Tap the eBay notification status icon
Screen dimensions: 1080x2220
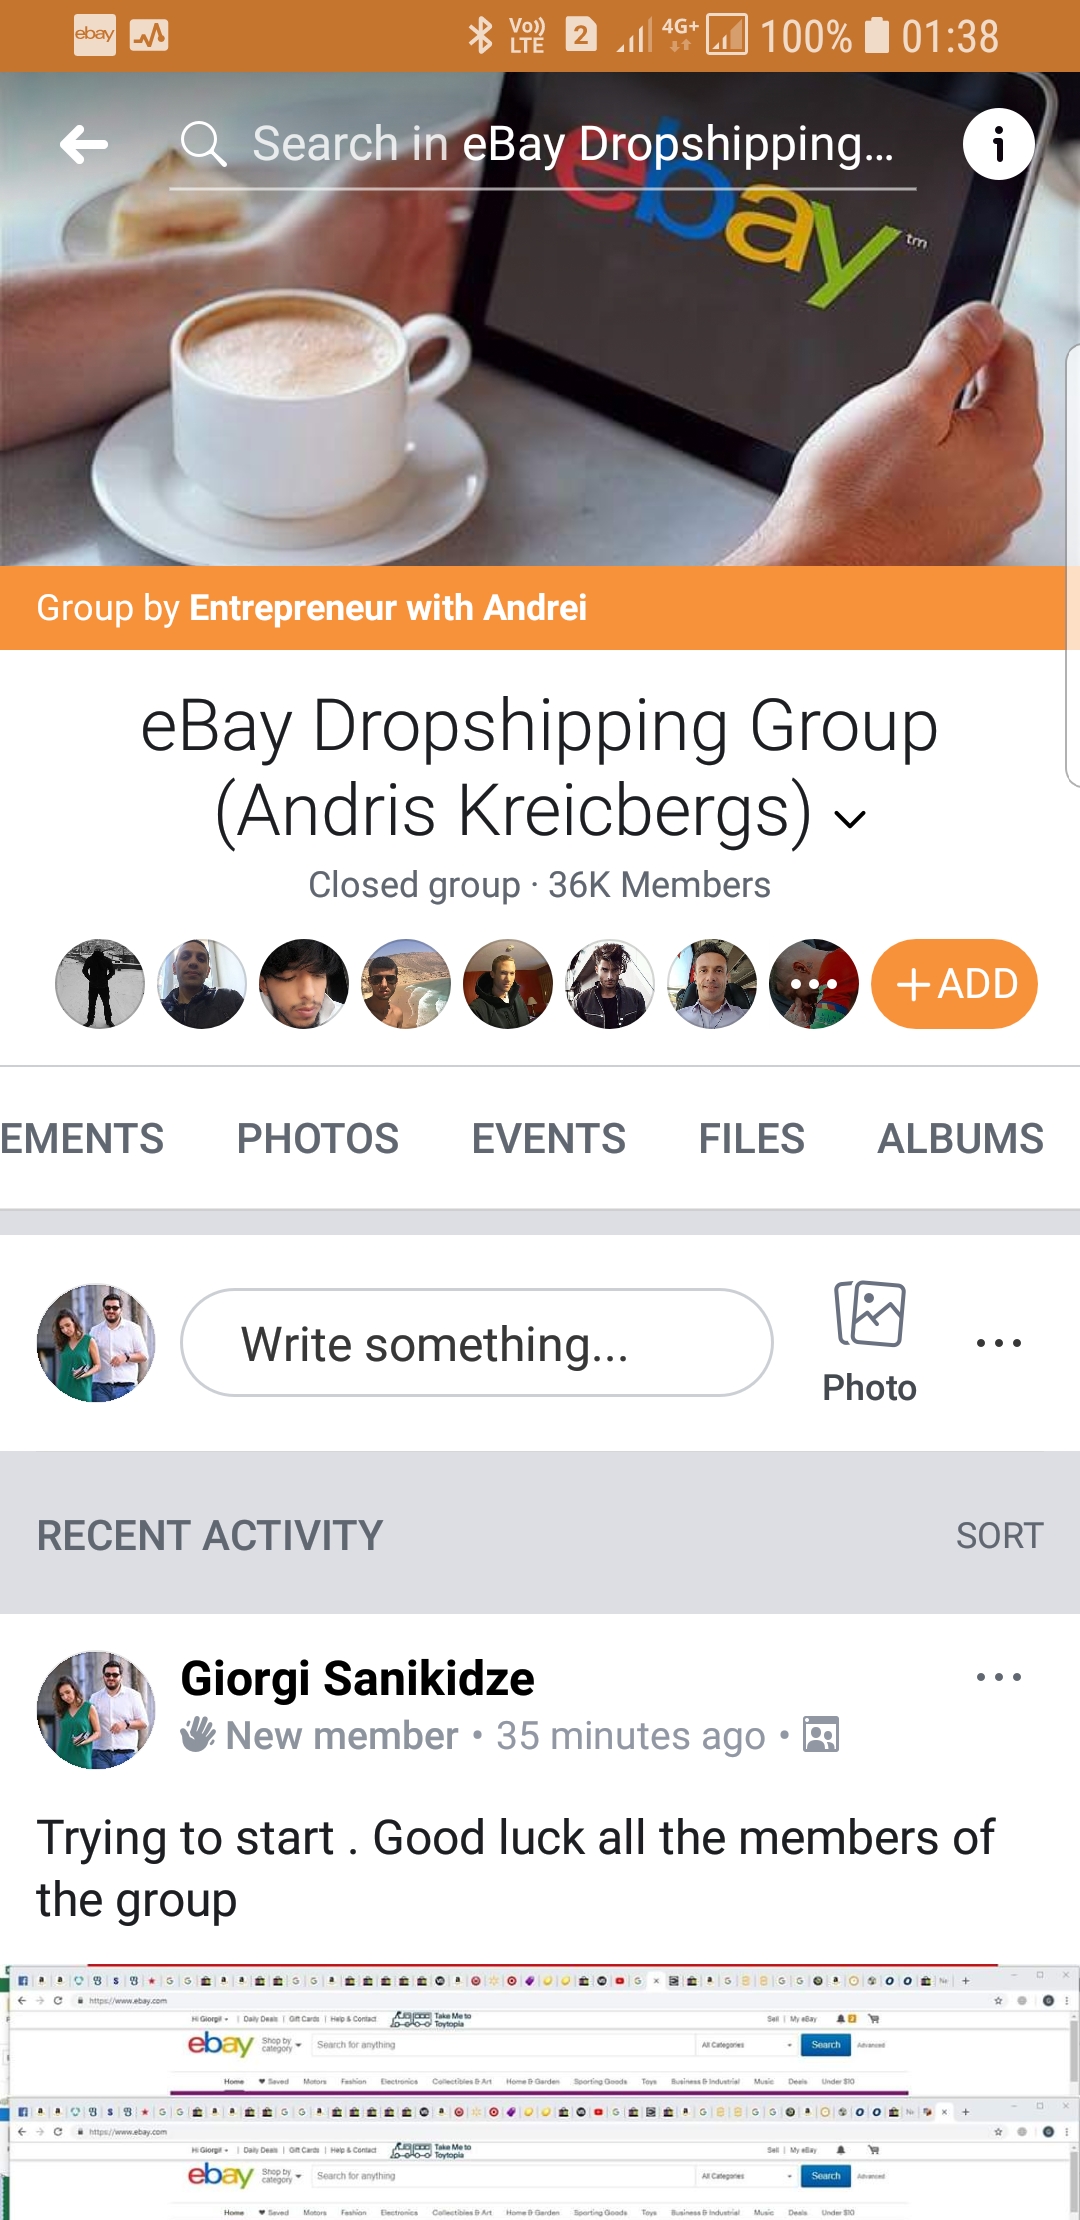tap(95, 36)
